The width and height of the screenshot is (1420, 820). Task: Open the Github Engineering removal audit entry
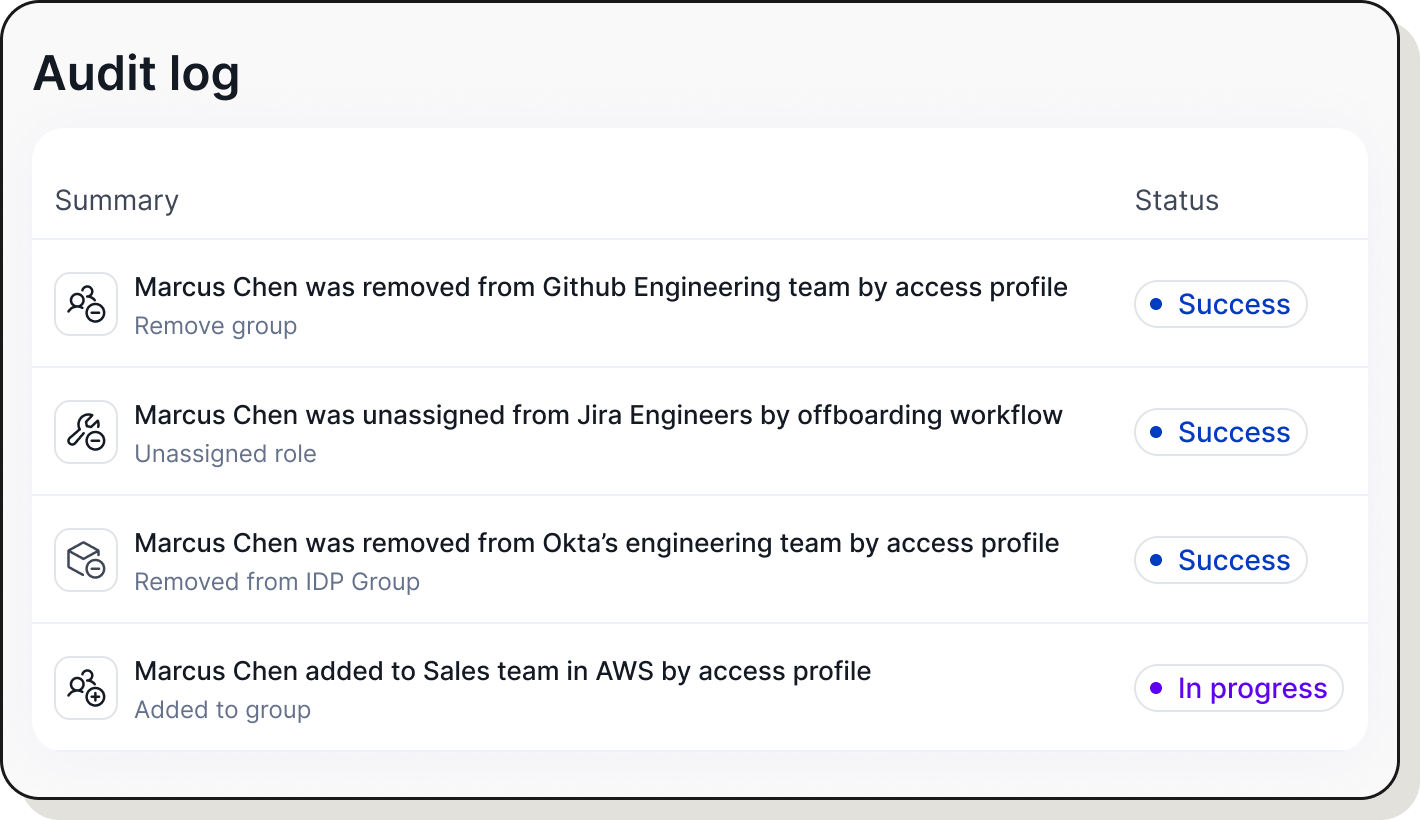pos(600,287)
